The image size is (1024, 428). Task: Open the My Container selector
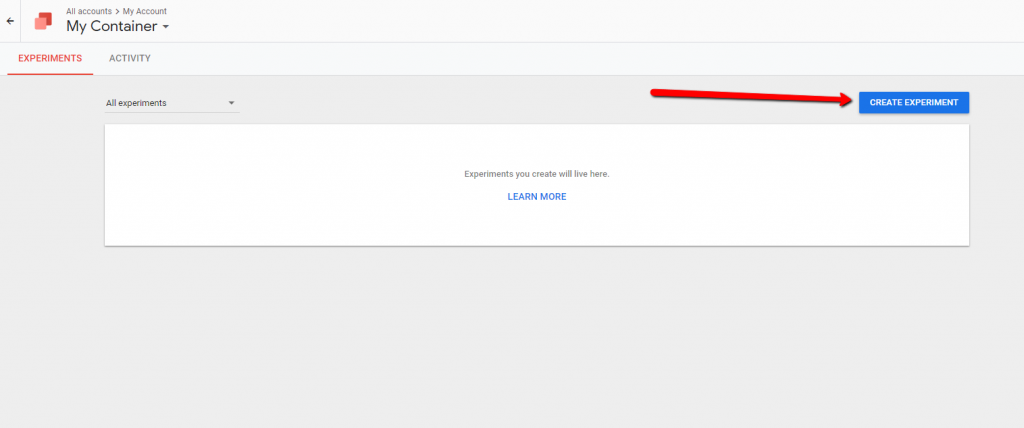tap(111, 27)
